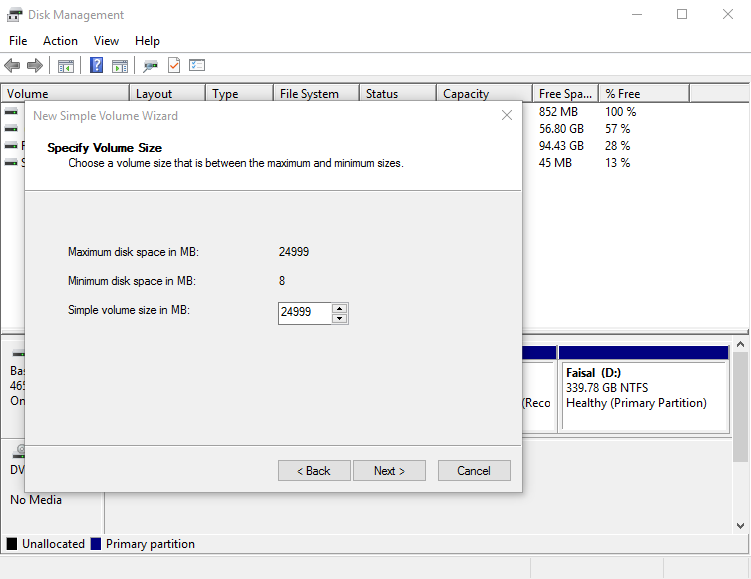
Task: Click the Properties checkmark page toolbar icon
Action: [174, 66]
